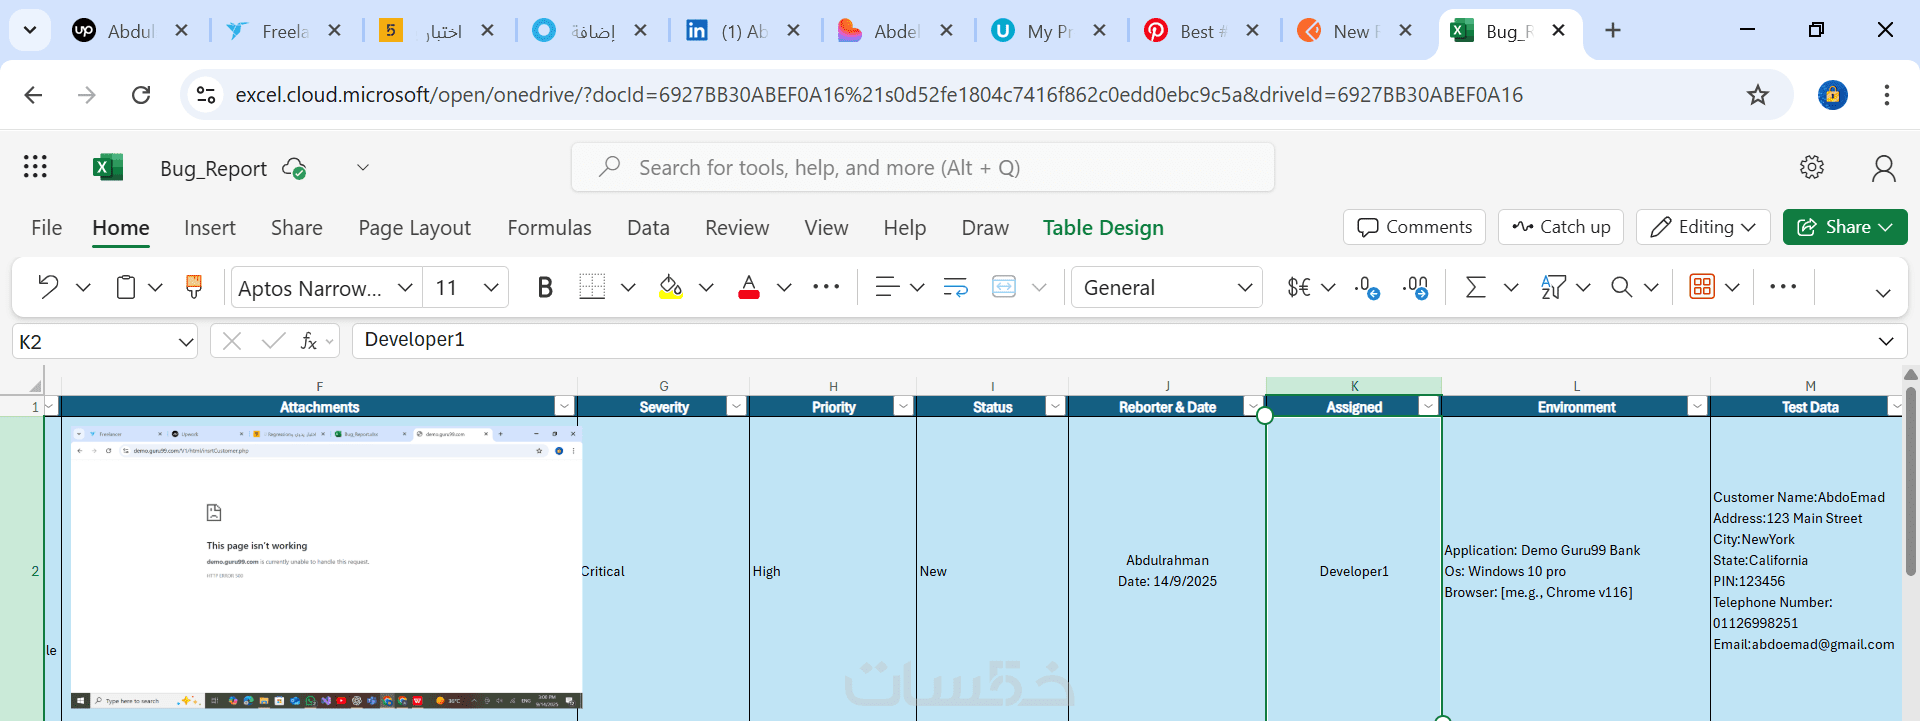Apply the yellow fill color swatch
The image size is (1920, 721).
[671, 288]
